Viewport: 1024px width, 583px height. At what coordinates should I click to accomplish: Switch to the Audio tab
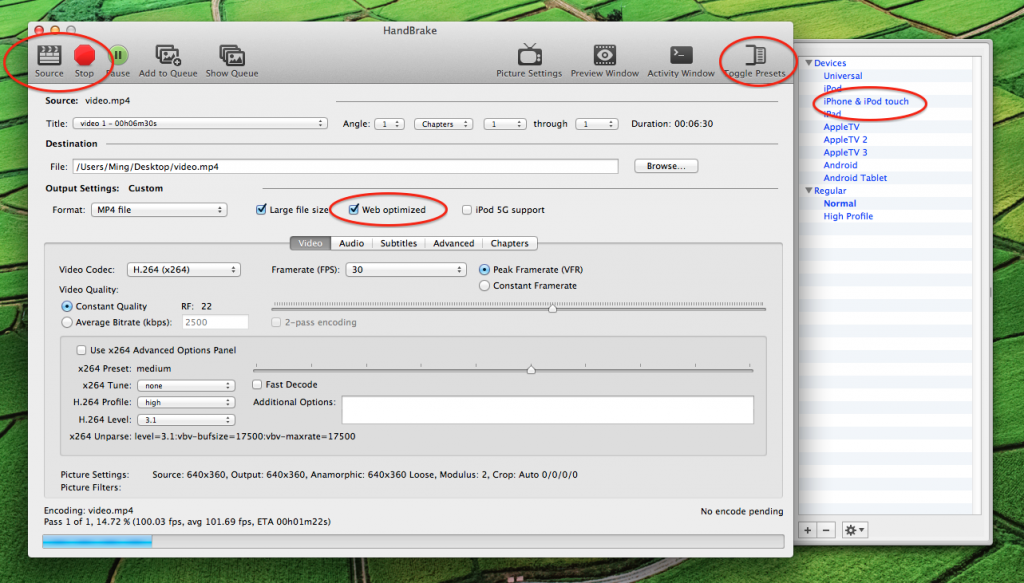(x=351, y=243)
